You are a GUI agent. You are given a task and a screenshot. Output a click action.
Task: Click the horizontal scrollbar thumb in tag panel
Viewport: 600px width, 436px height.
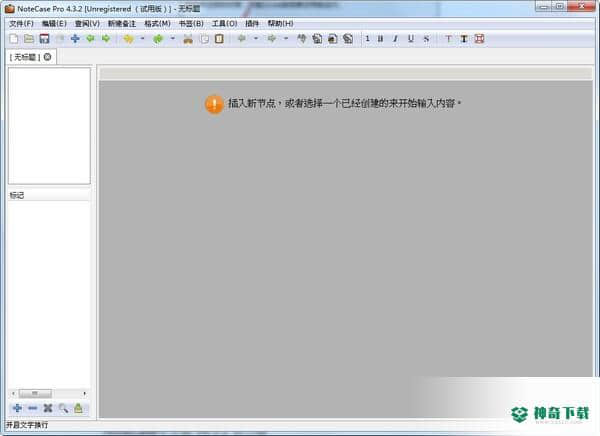point(35,393)
